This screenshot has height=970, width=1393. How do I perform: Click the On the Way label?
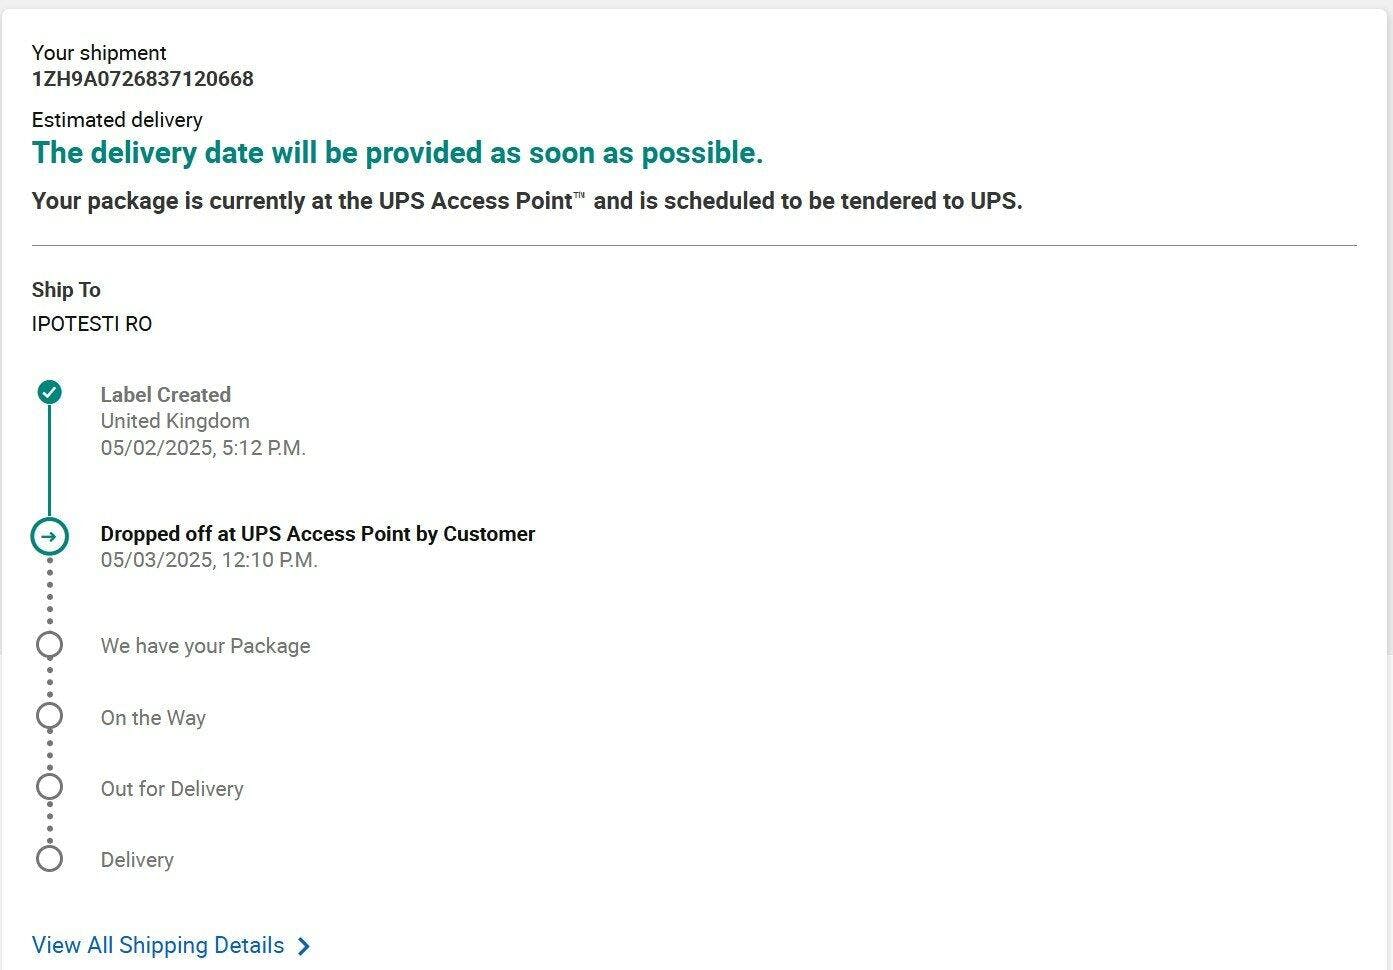click(153, 718)
